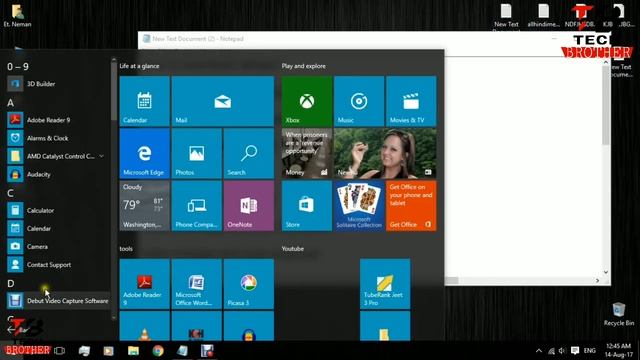Screen dimensions: 640x360
Task: Open the Search tile
Action: [x=249, y=153]
